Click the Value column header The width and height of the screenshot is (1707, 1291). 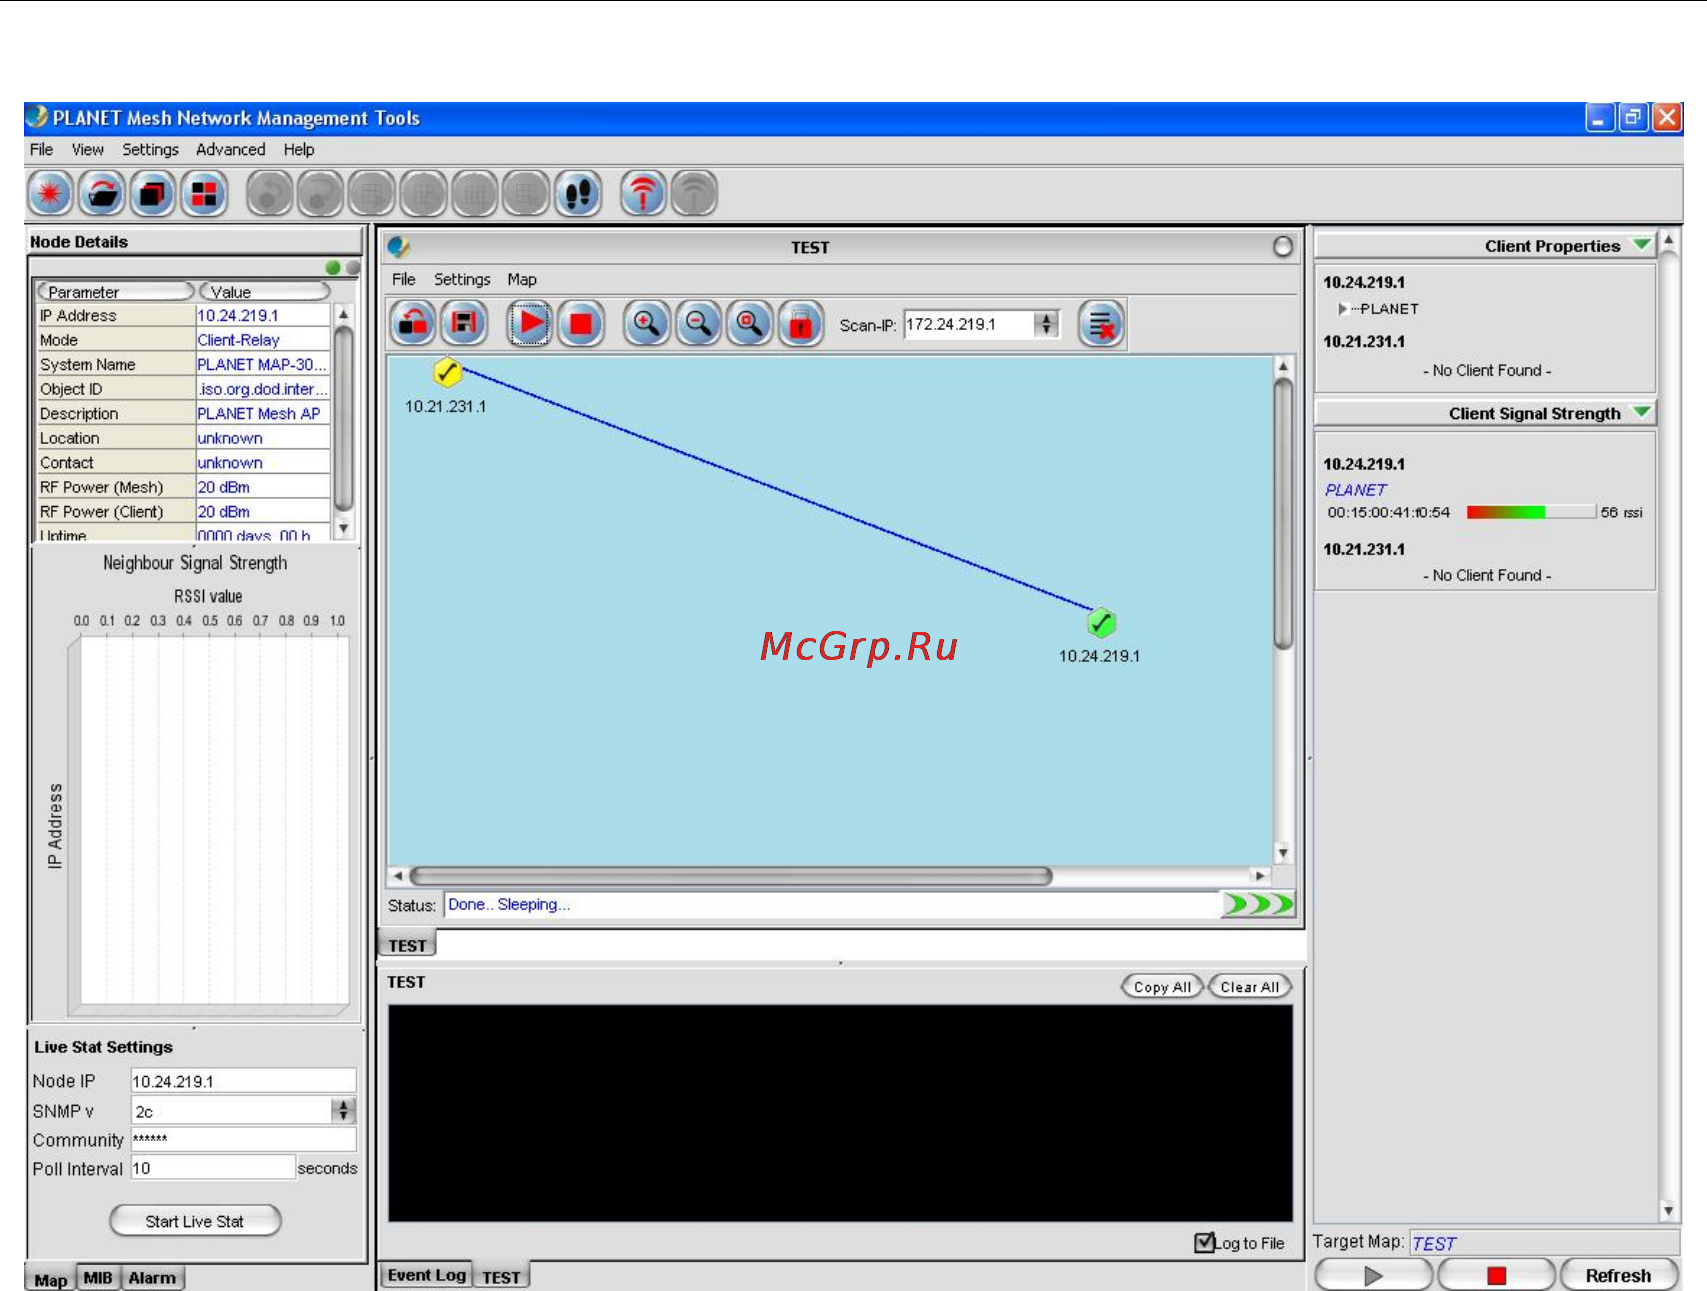click(x=264, y=291)
